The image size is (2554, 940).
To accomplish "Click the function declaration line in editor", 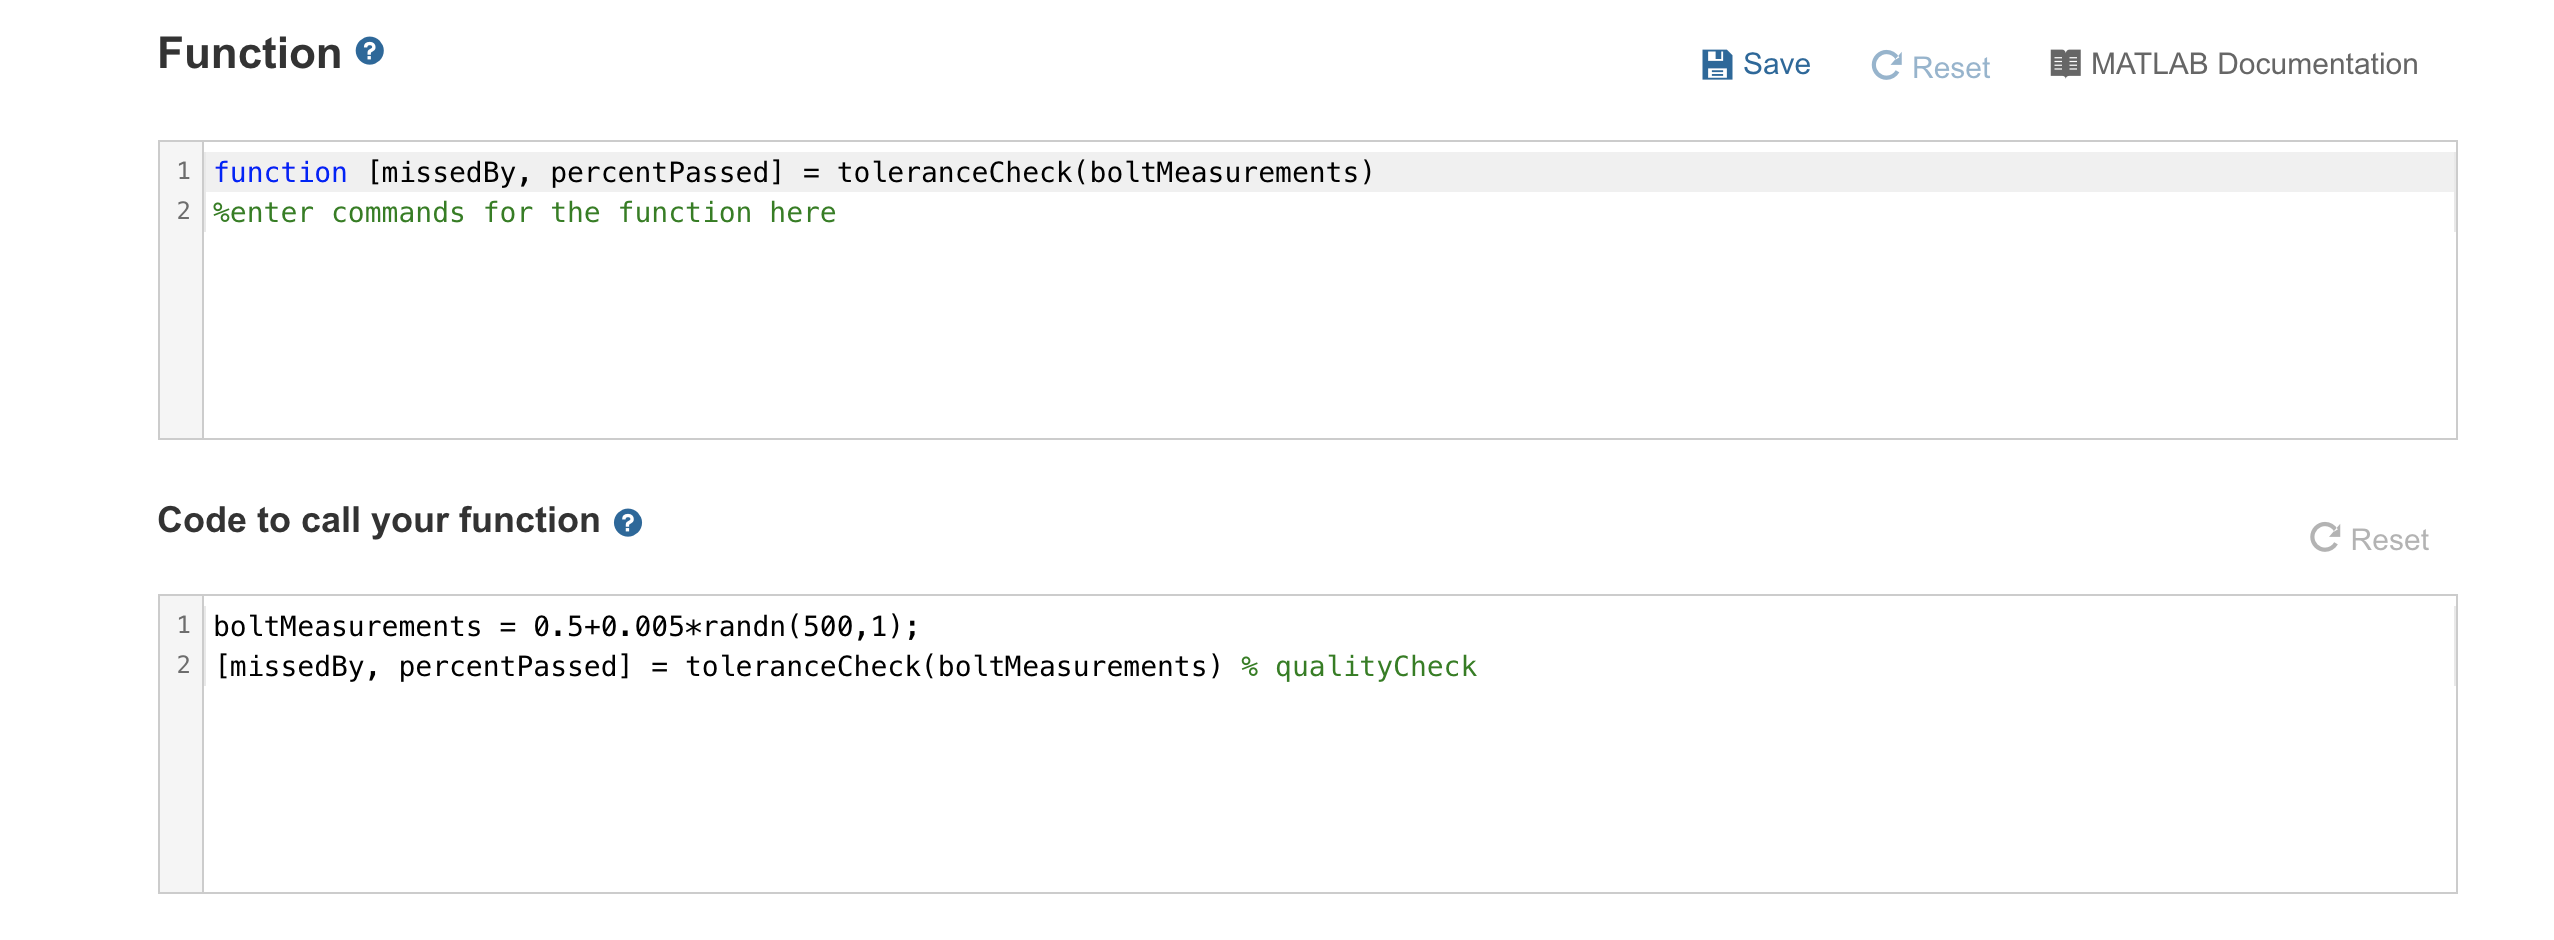I will pyautogui.click(x=1330, y=172).
